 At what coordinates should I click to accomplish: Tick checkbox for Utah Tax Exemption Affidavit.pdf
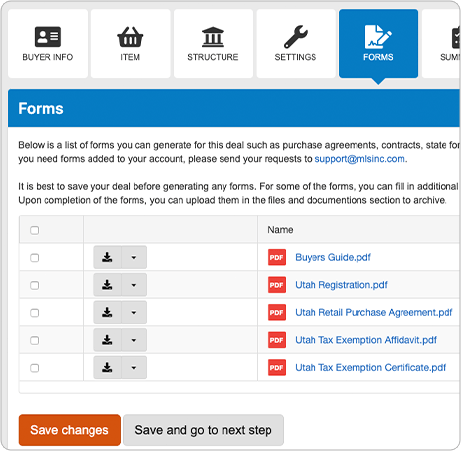35,340
